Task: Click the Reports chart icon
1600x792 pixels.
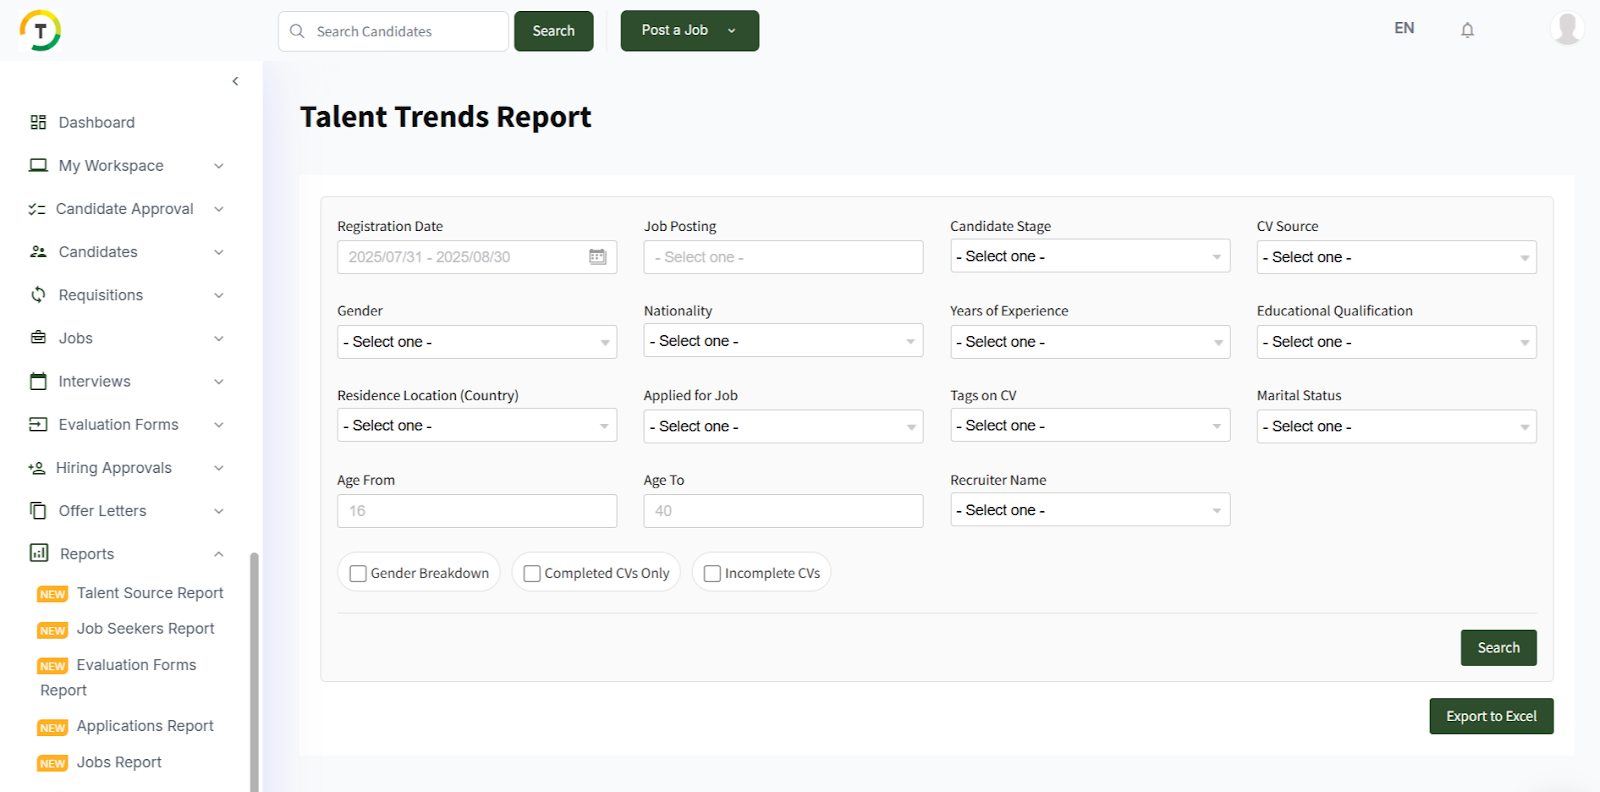Action: [x=39, y=553]
